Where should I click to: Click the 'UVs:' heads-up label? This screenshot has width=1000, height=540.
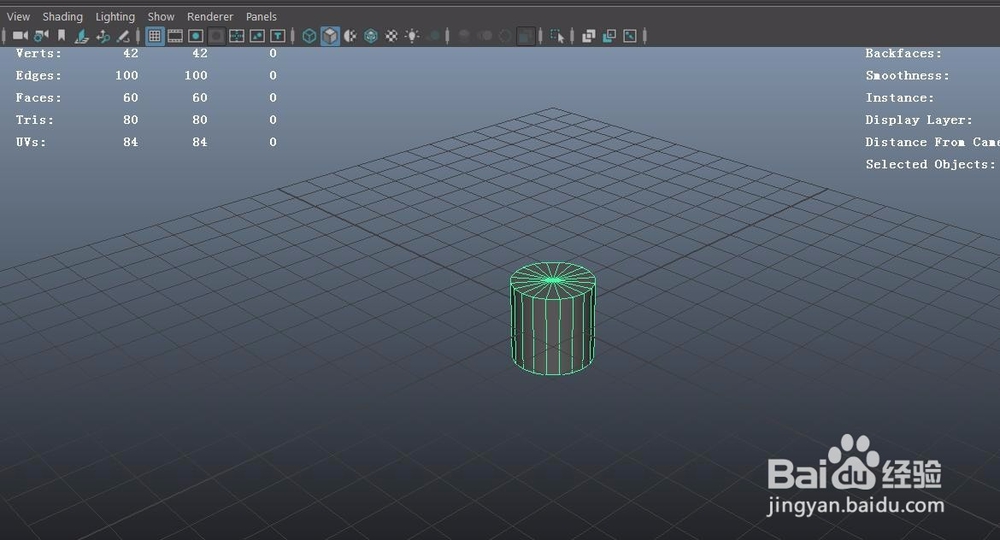click(x=31, y=142)
